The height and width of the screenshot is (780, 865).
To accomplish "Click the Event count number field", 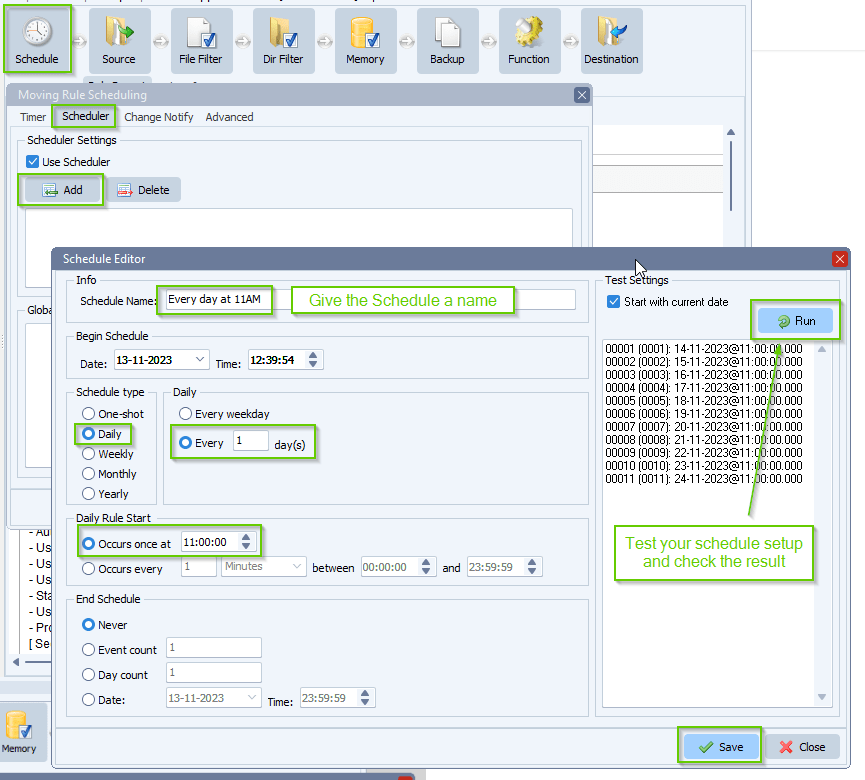I will point(213,648).
